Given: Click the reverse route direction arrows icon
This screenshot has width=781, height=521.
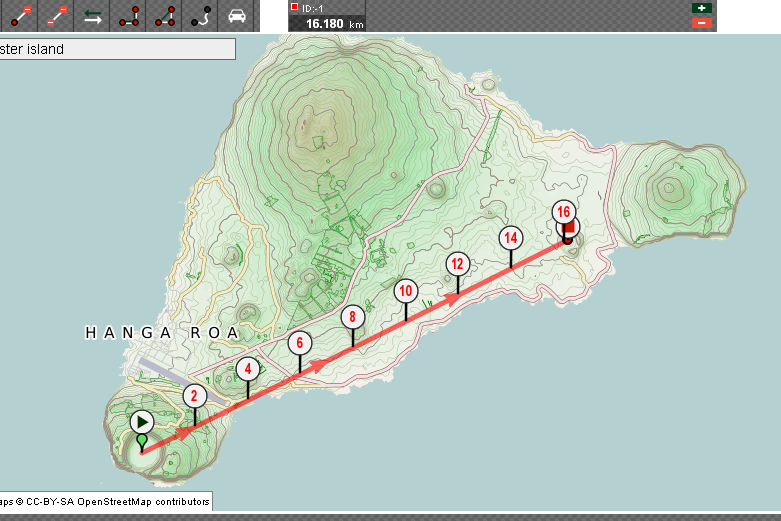Looking at the screenshot, I should click(92, 16).
